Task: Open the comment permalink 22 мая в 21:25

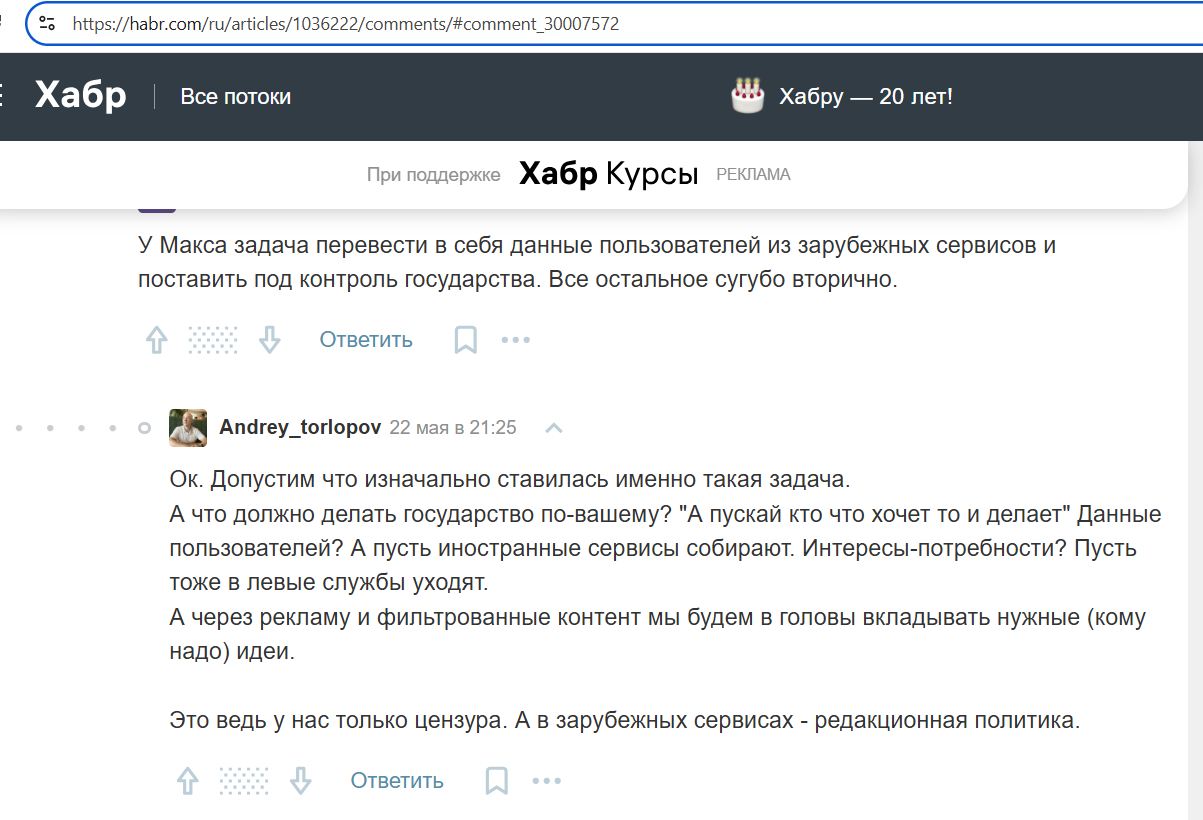Action: click(x=453, y=427)
